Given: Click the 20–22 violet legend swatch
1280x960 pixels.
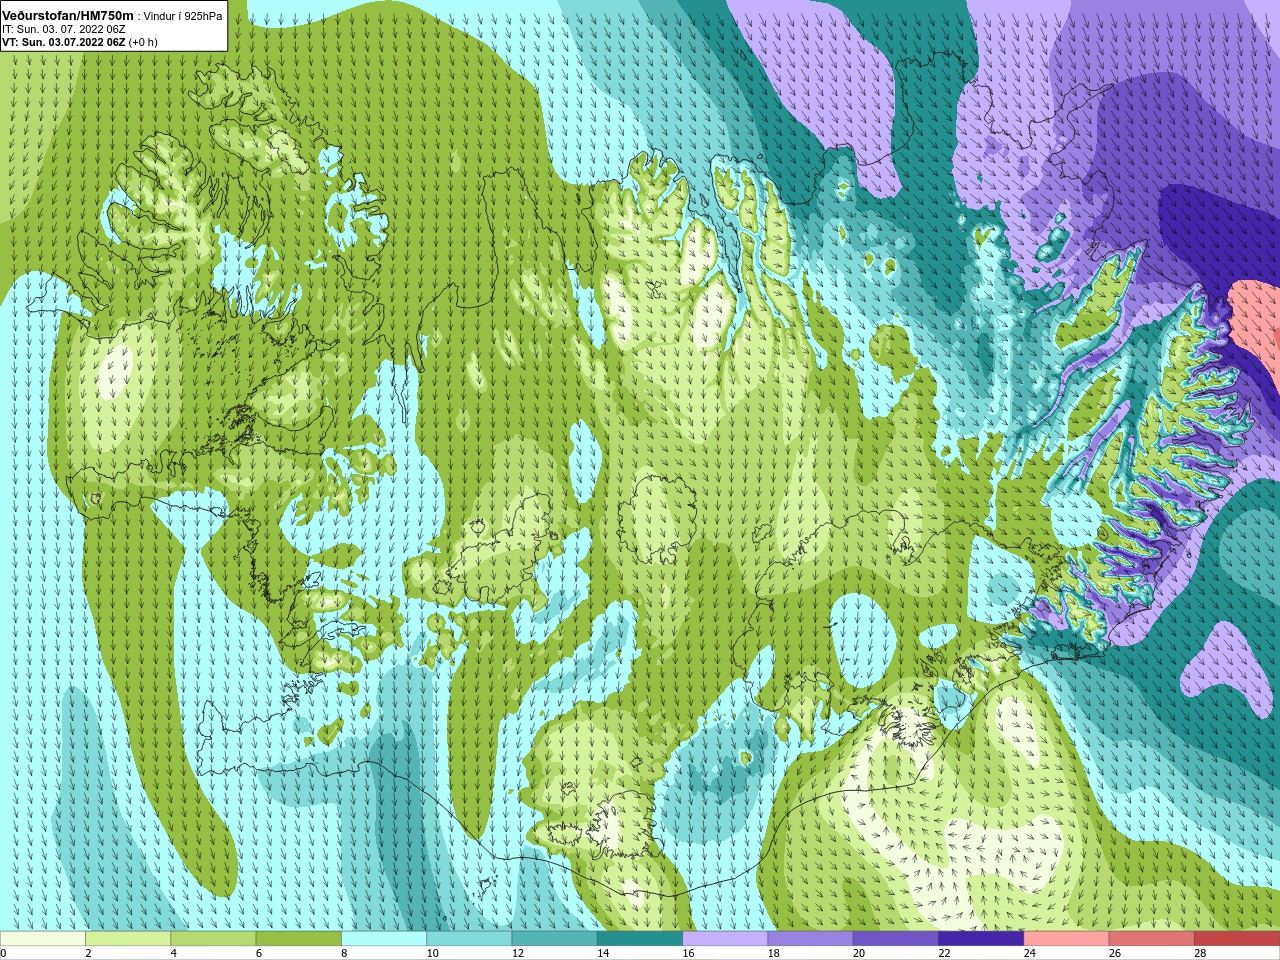Looking at the screenshot, I should tap(896, 939).
